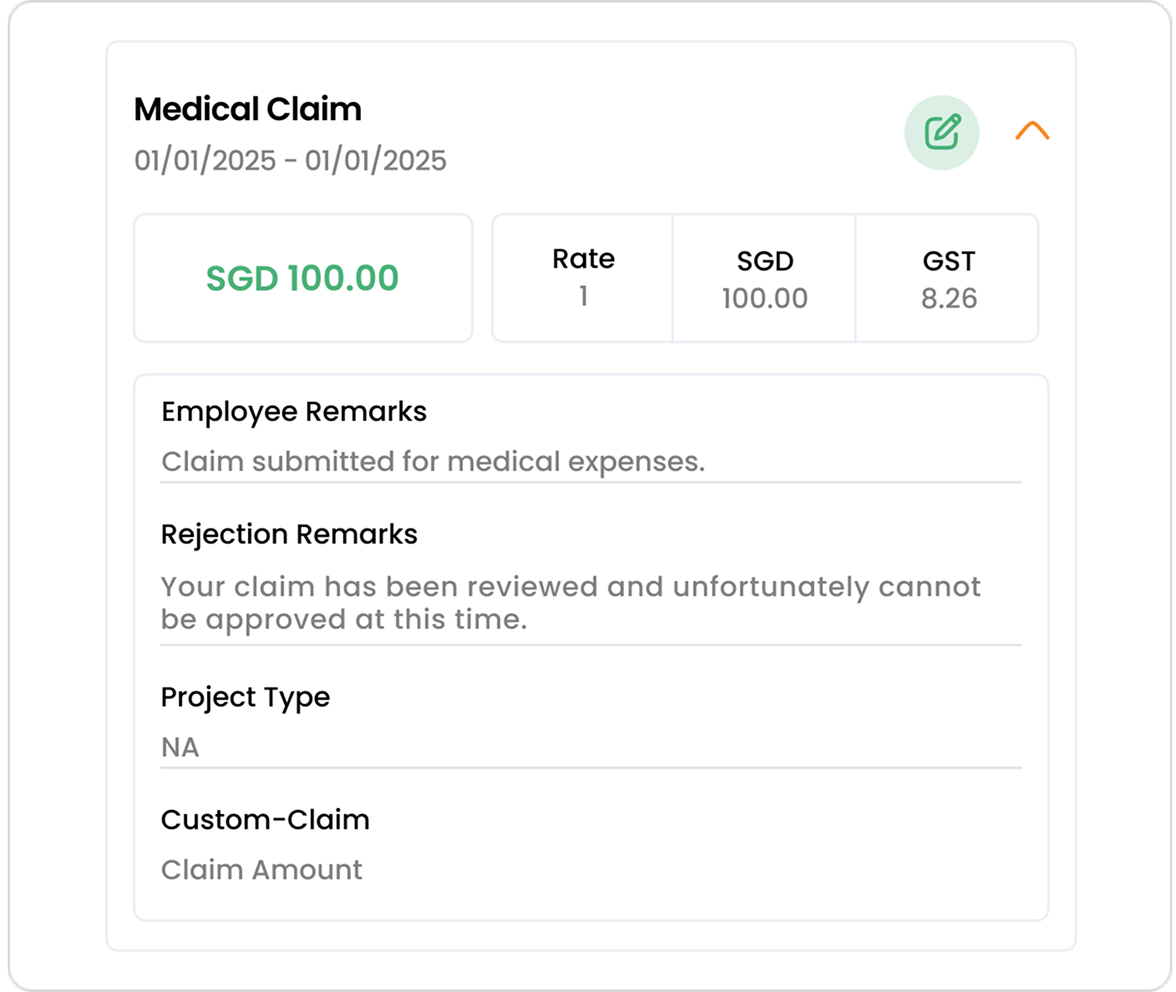The height and width of the screenshot is (992, 1176).
Task: Click the green edit claim icon
Action: click(x=941, y=133)
